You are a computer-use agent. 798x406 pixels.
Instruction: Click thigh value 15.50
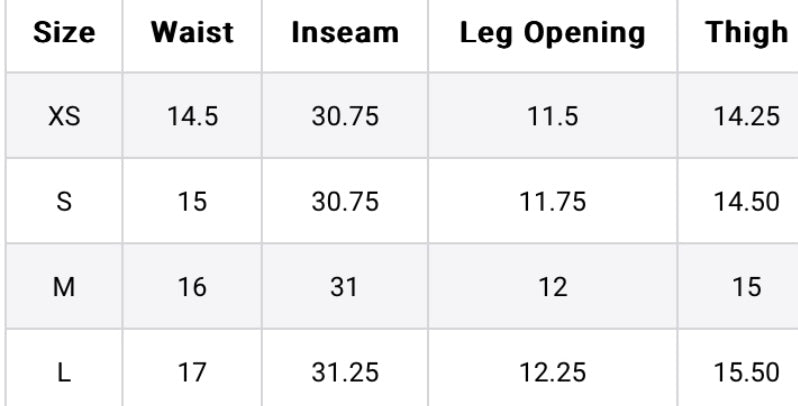746,373
